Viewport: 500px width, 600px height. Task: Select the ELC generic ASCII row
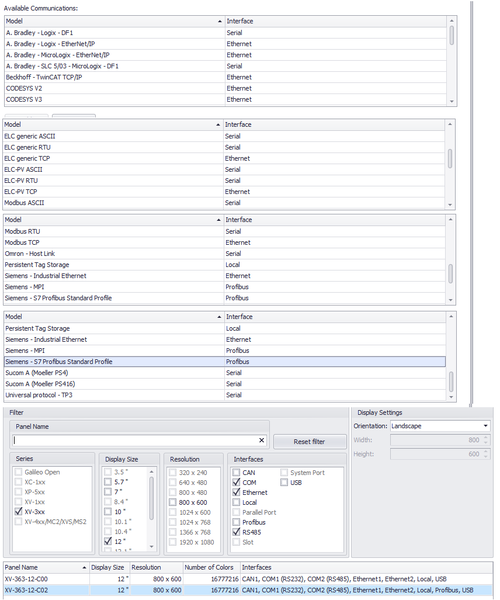coord(224,136)
